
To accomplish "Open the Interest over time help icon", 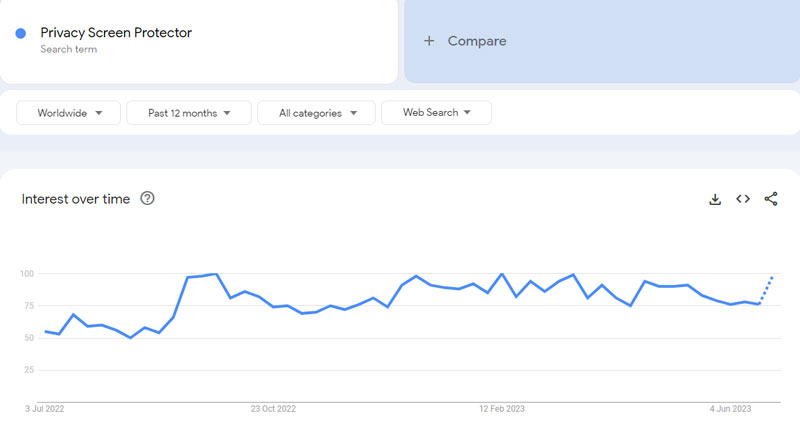I will coord(148,199).
